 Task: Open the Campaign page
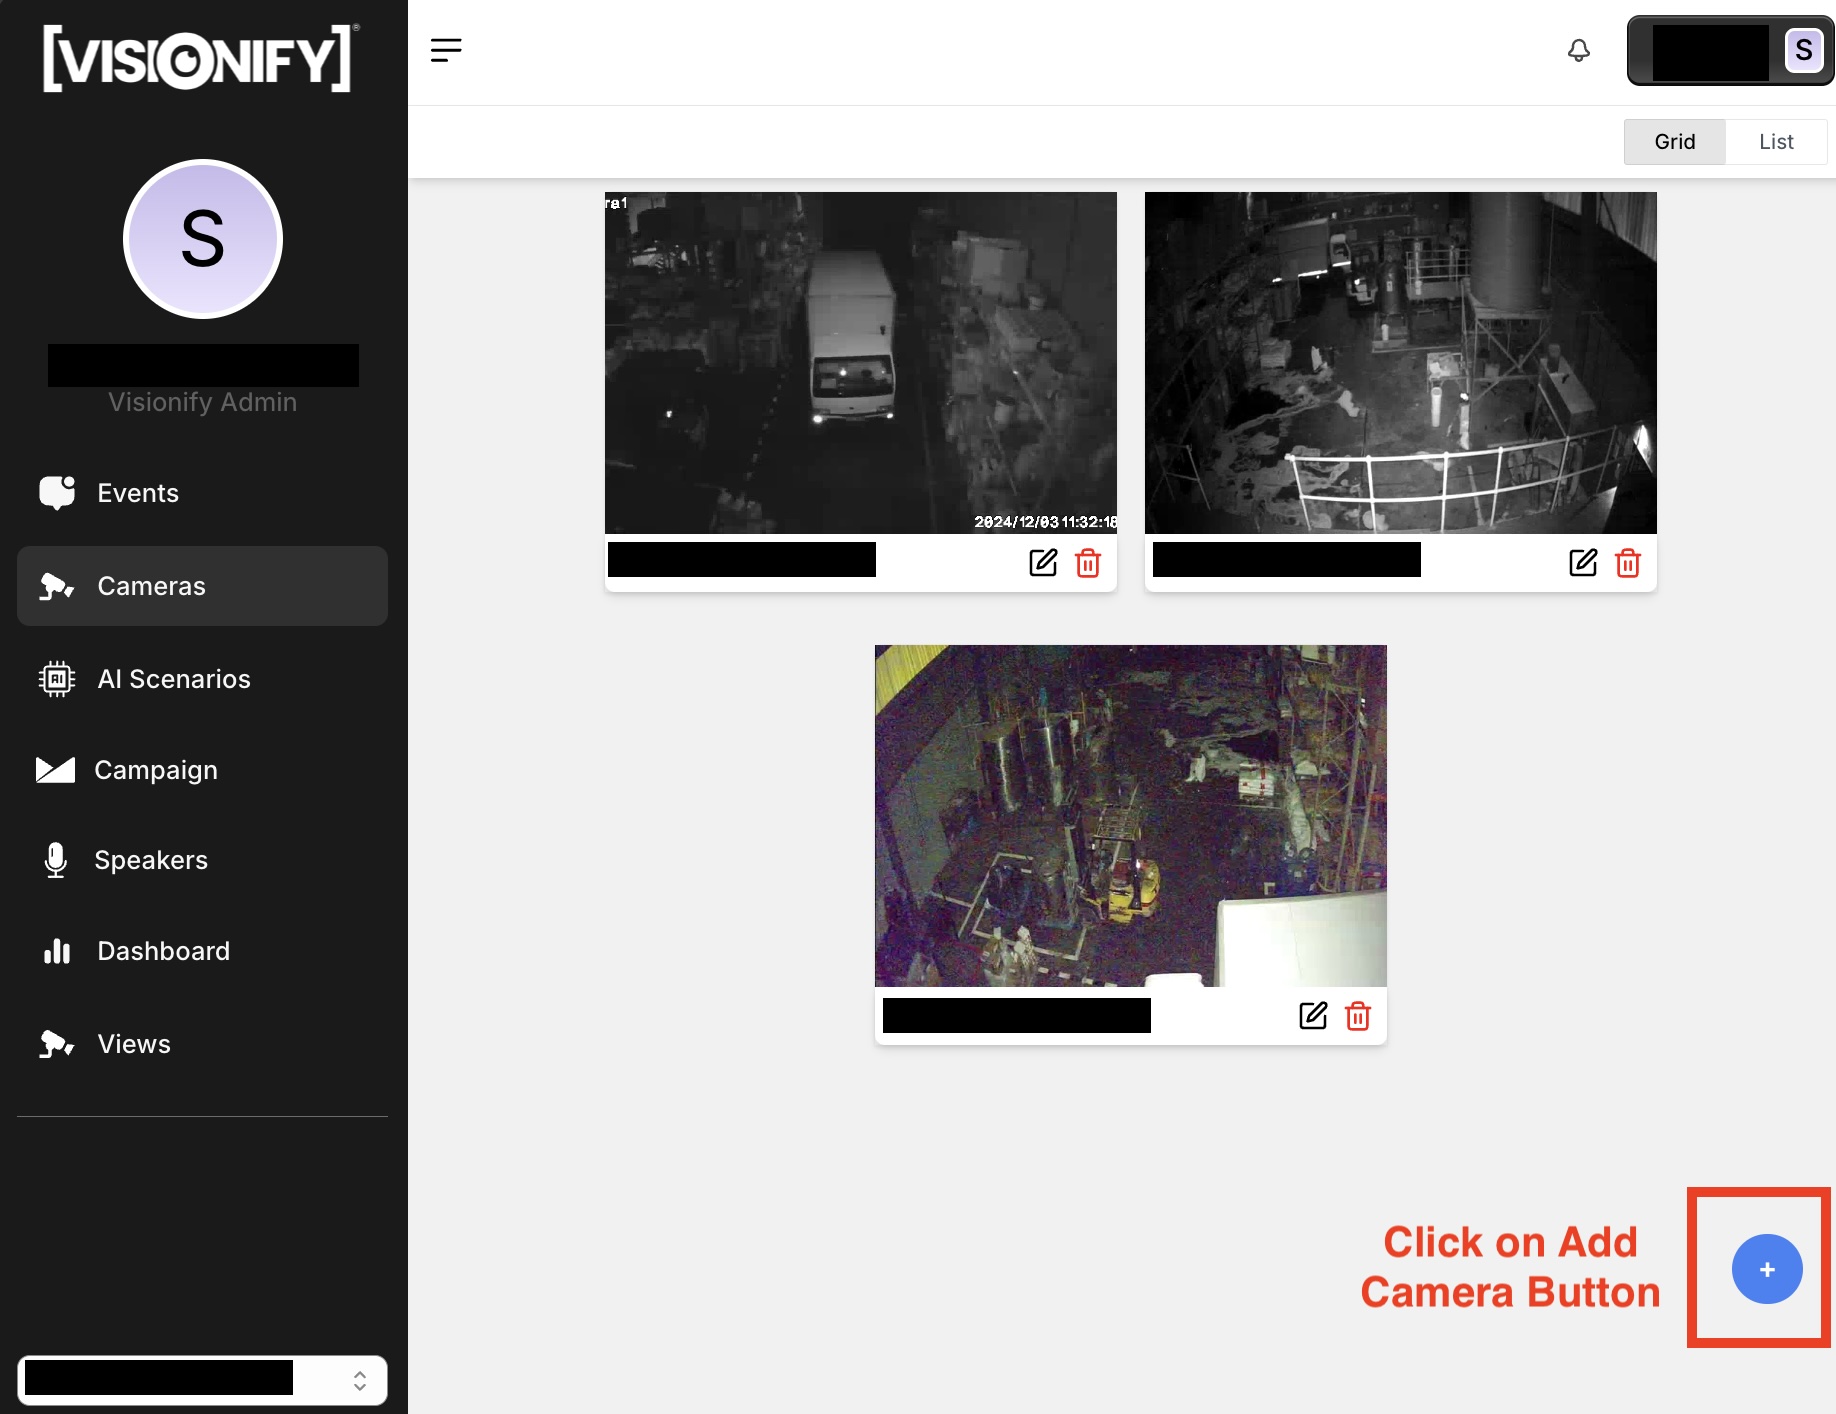click(x=202, y=770)
